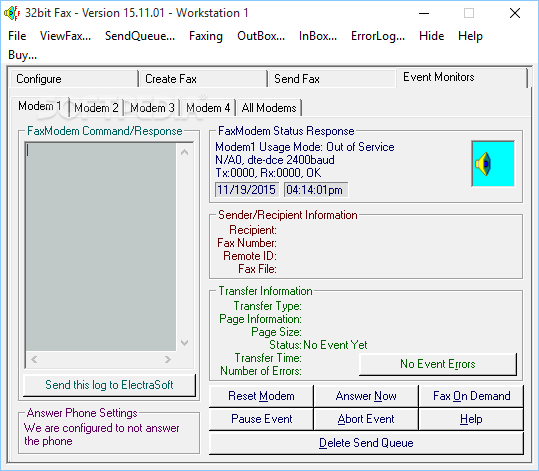Click the Reset Modem button
The image size is (539, 471).
[261, 396]
